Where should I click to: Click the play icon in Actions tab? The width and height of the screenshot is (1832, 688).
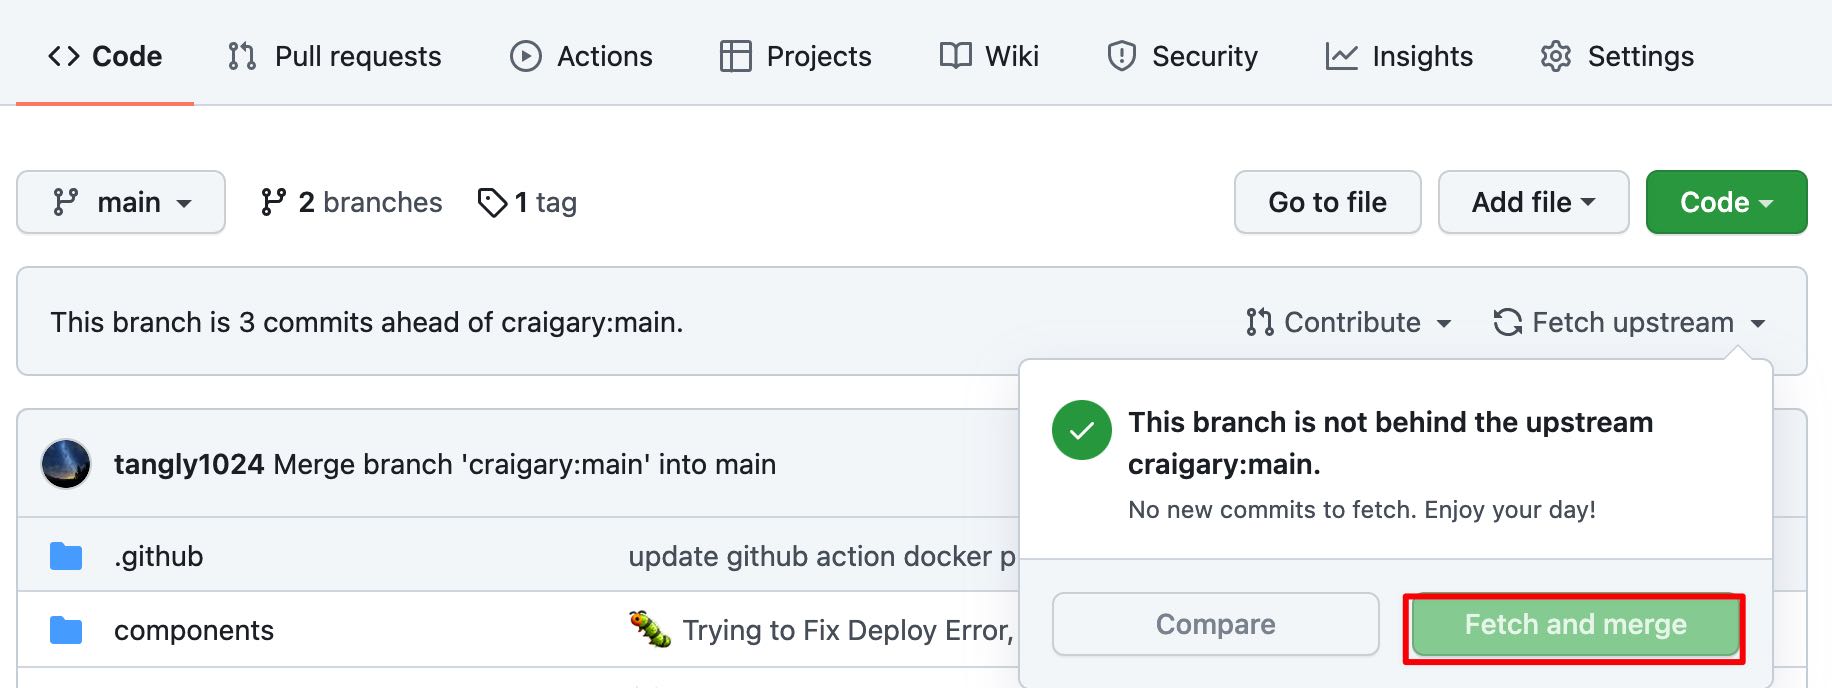pyautogui.click(x=526, y=56)
